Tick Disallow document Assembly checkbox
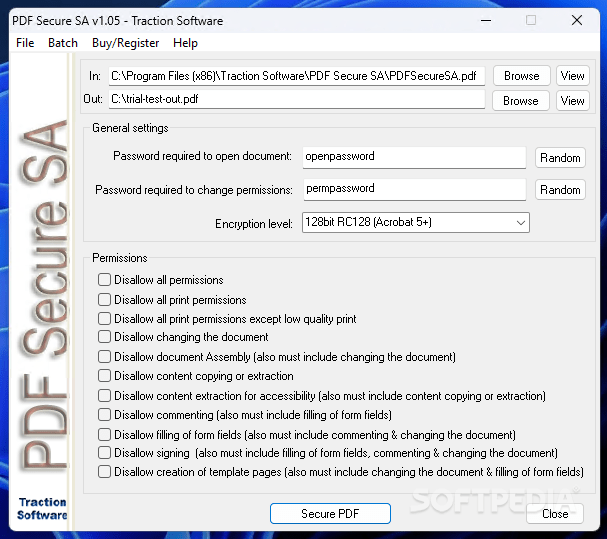This screenshot has height=539, width=607. click(x=104, y=356)
